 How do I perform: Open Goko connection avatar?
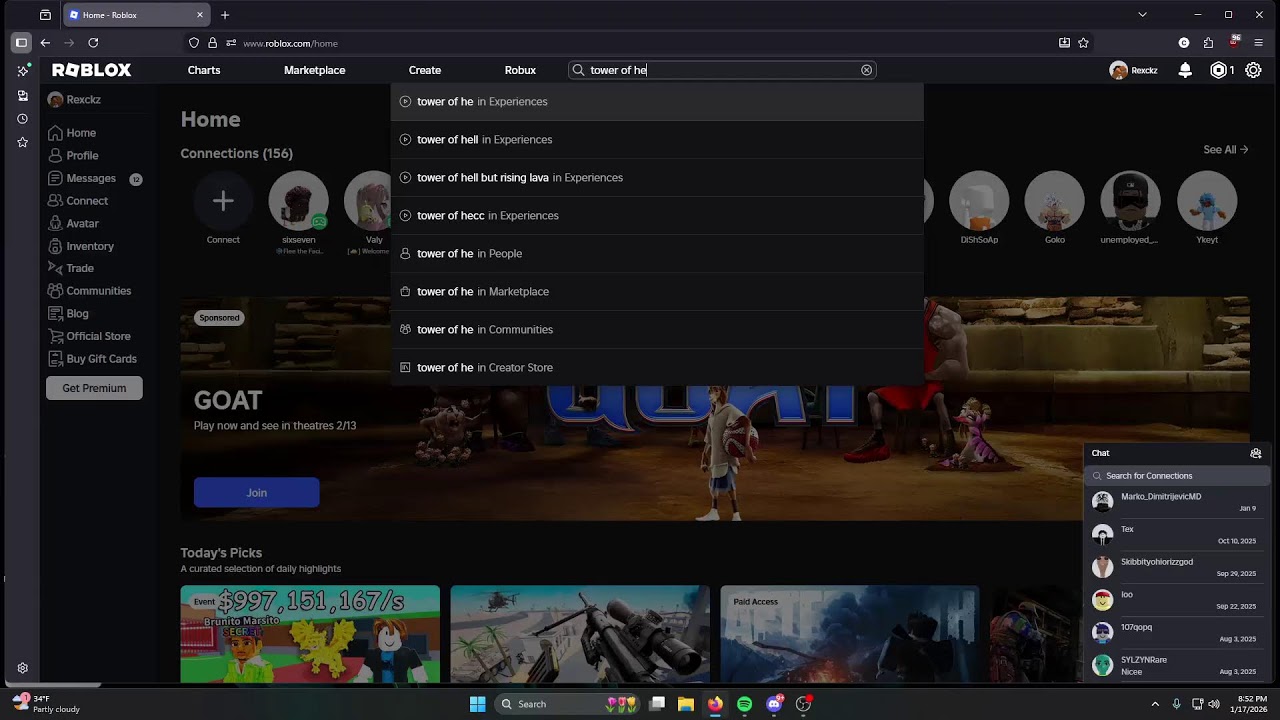pos(1055,201)
